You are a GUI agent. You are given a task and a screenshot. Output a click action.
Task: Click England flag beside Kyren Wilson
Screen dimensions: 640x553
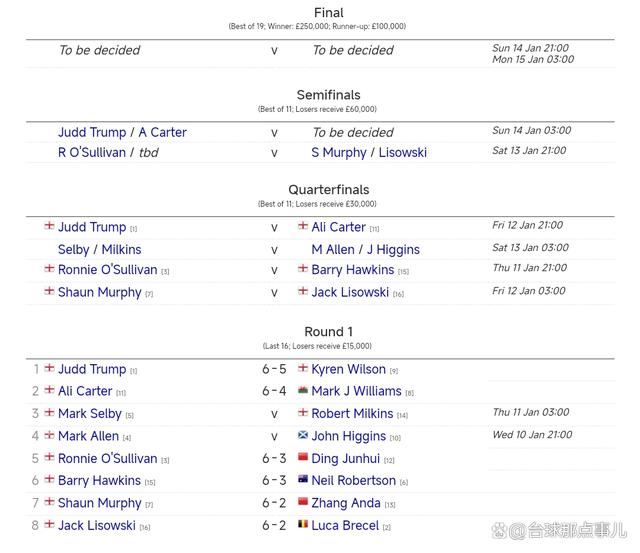pos(303,368)
